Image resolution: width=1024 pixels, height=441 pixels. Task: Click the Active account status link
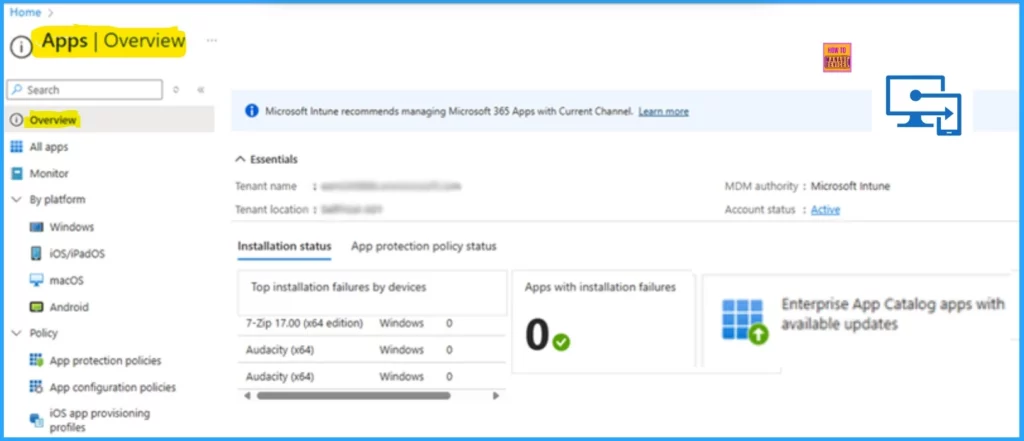coord(825,210)
